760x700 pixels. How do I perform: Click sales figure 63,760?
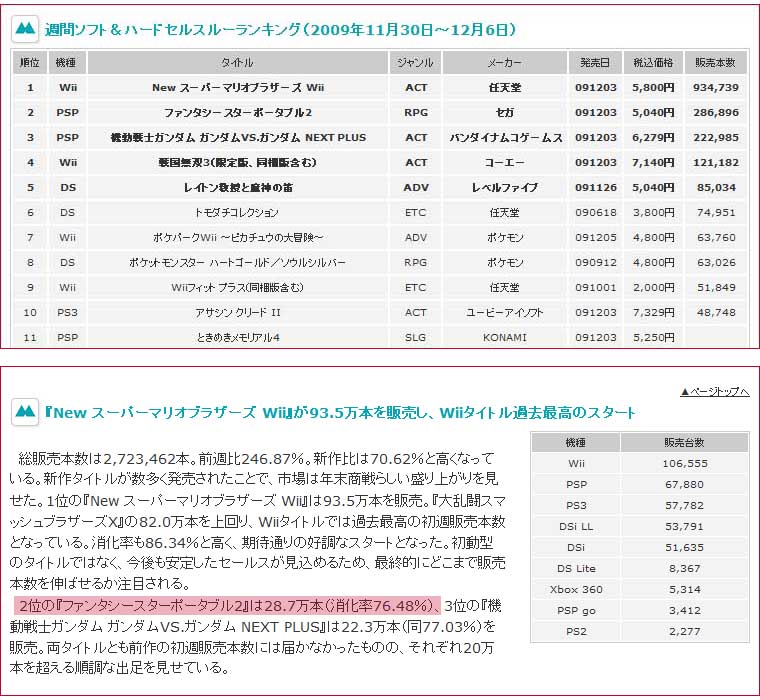tap(716, 238)
